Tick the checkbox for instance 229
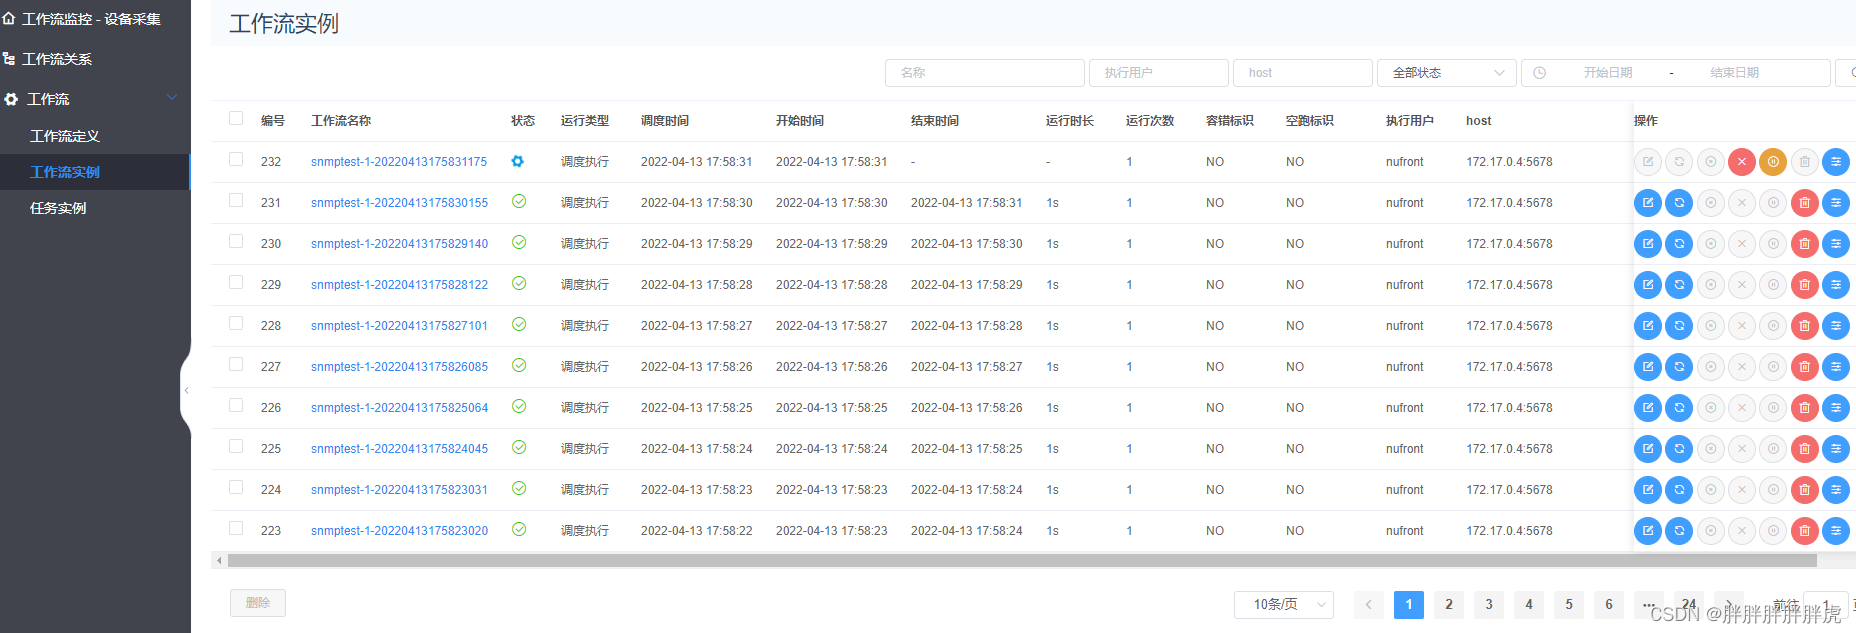Viewport: 1856px width, 633px height. tap(236, 282)
